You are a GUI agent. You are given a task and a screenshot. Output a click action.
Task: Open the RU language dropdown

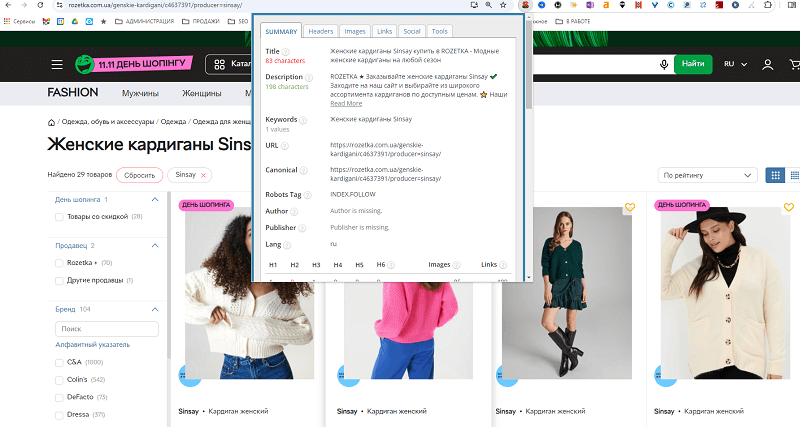point(735,64)
